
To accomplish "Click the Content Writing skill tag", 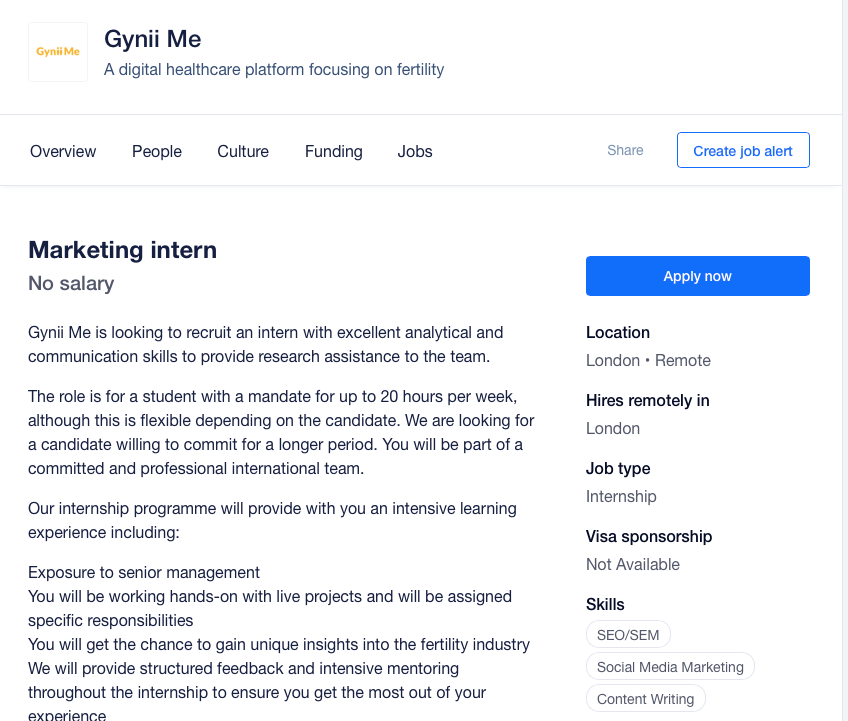I will (645, 698).
